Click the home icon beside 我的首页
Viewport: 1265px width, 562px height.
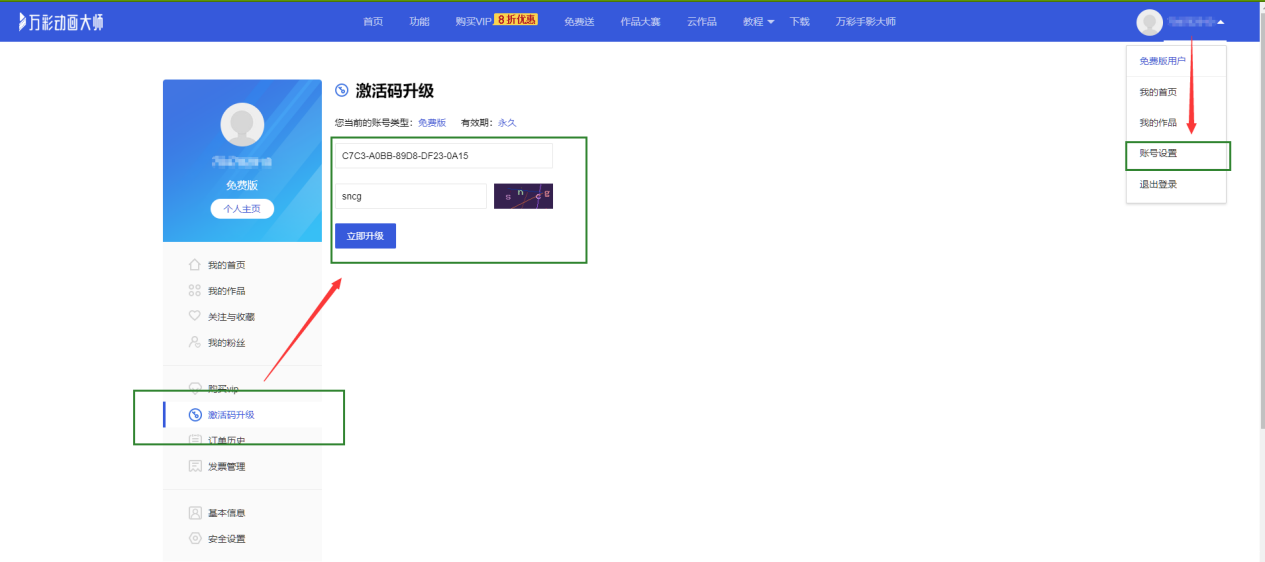tap(195, 265)
